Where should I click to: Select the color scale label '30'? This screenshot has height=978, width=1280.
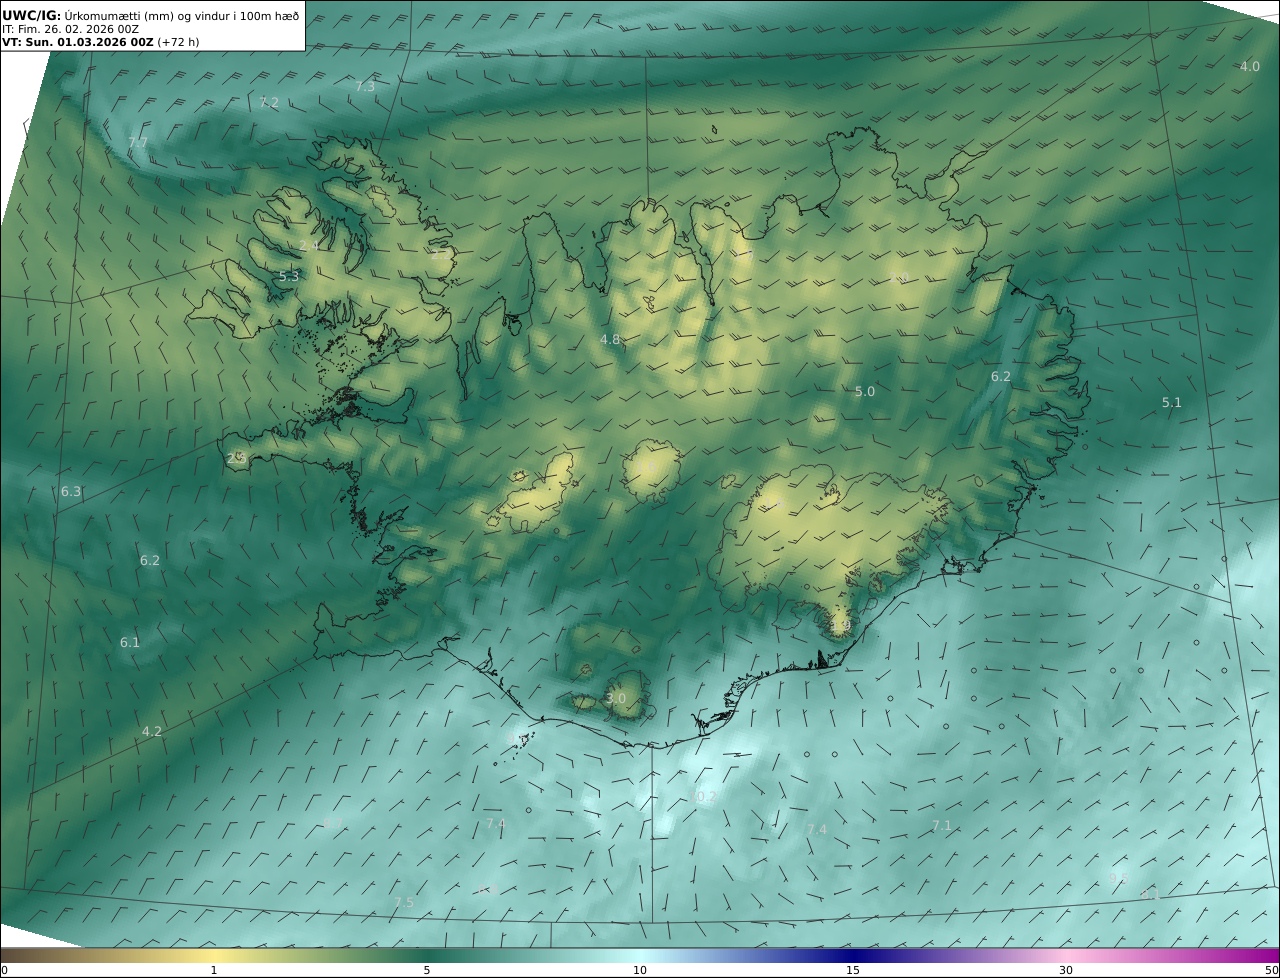[x=1066, y=970]
